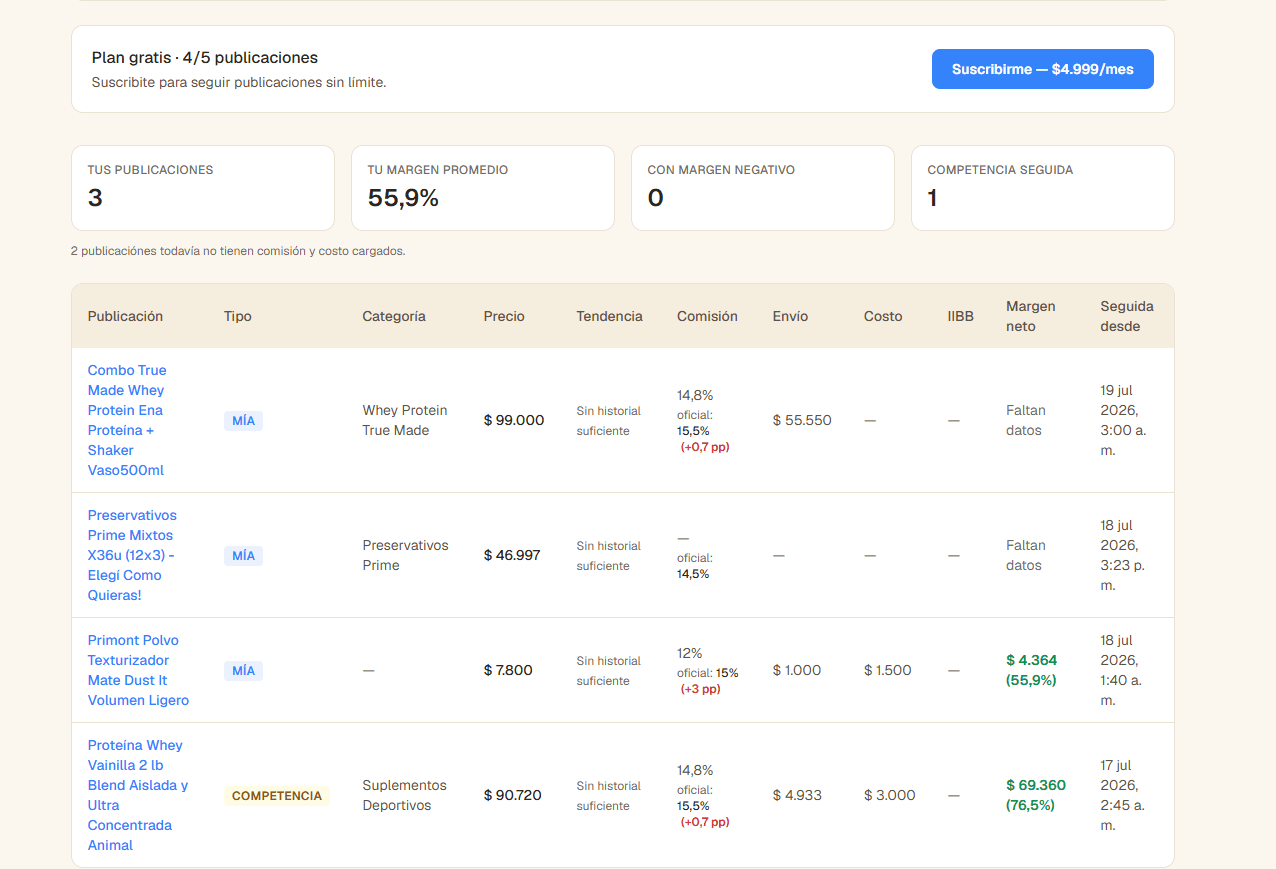This screenshot has height=869, width=1276.
Task: Click the price $ 99.000
Action: point(514,420)
